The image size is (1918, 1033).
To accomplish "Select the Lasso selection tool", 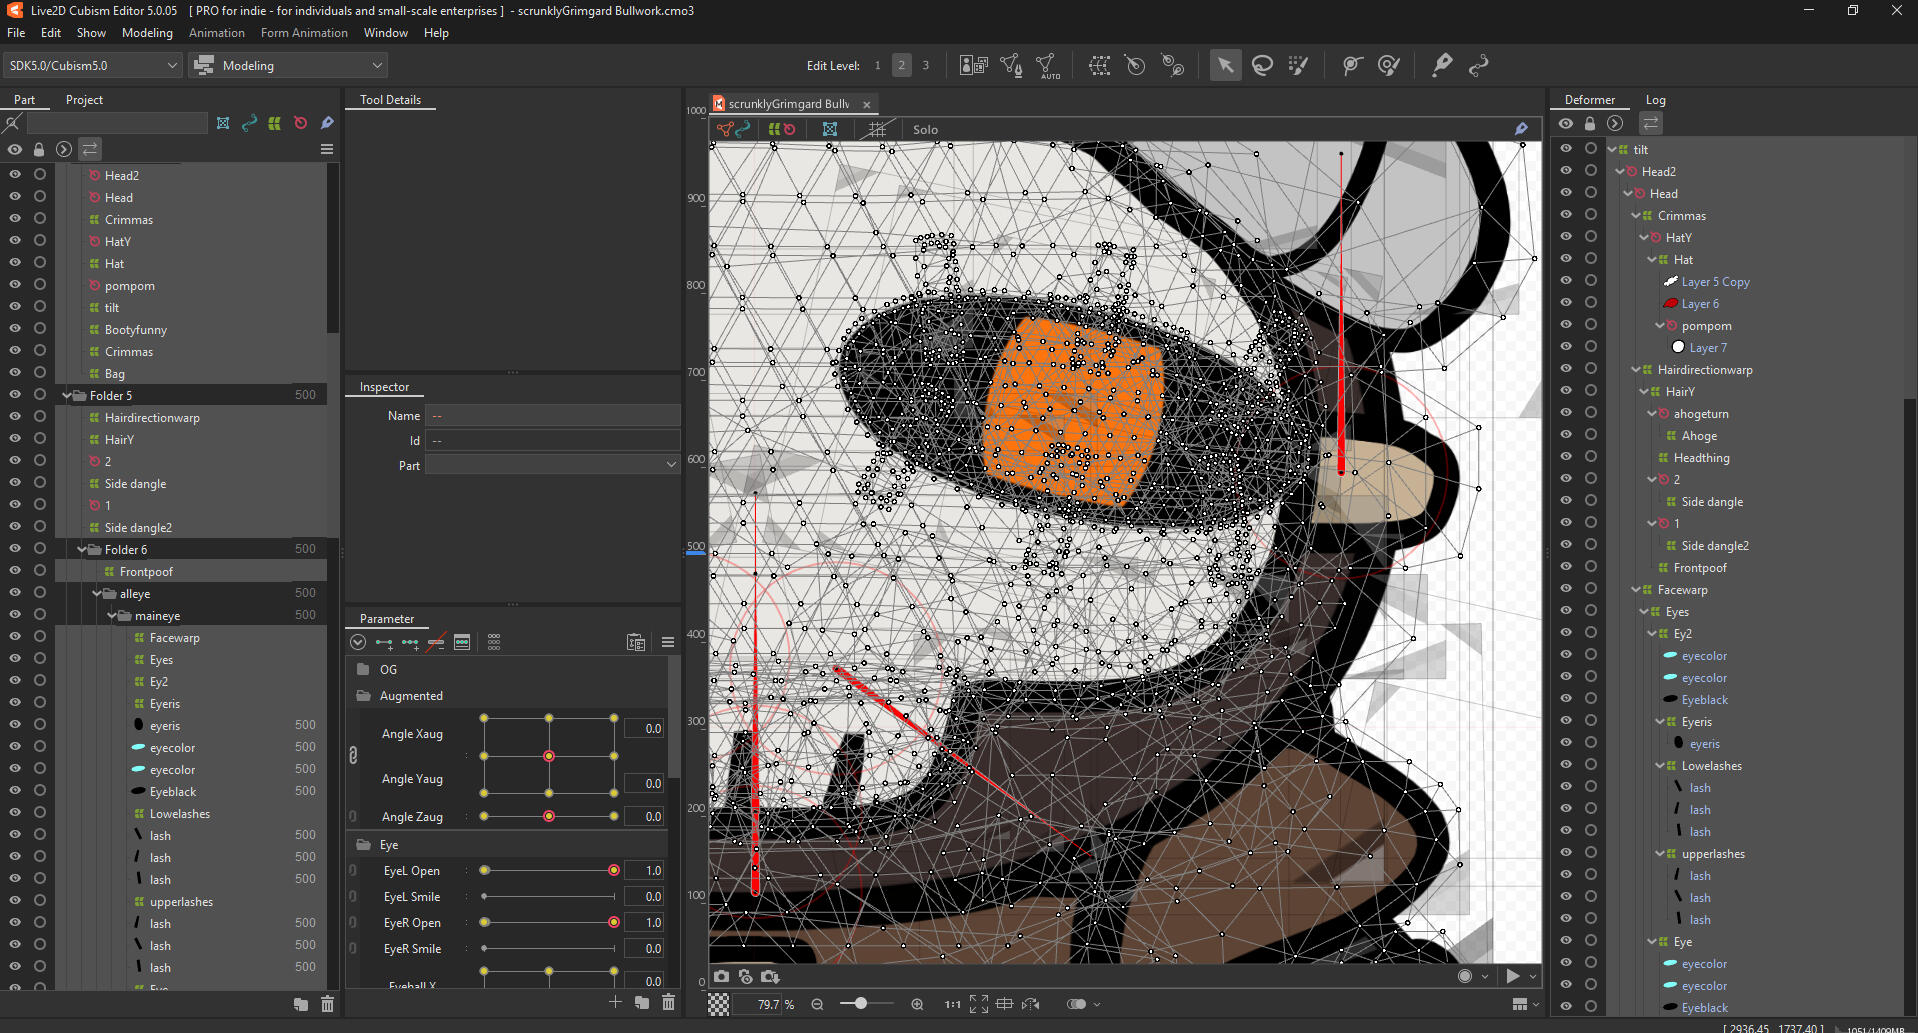I will coord(1262,66).
